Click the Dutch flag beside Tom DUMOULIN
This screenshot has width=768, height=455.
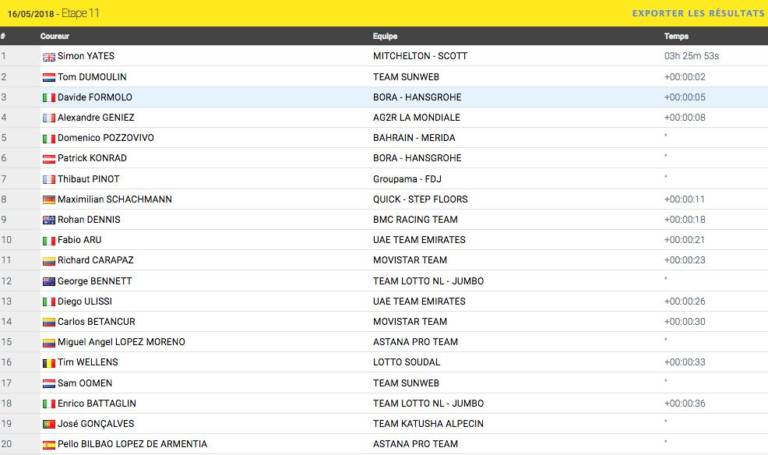49,78
